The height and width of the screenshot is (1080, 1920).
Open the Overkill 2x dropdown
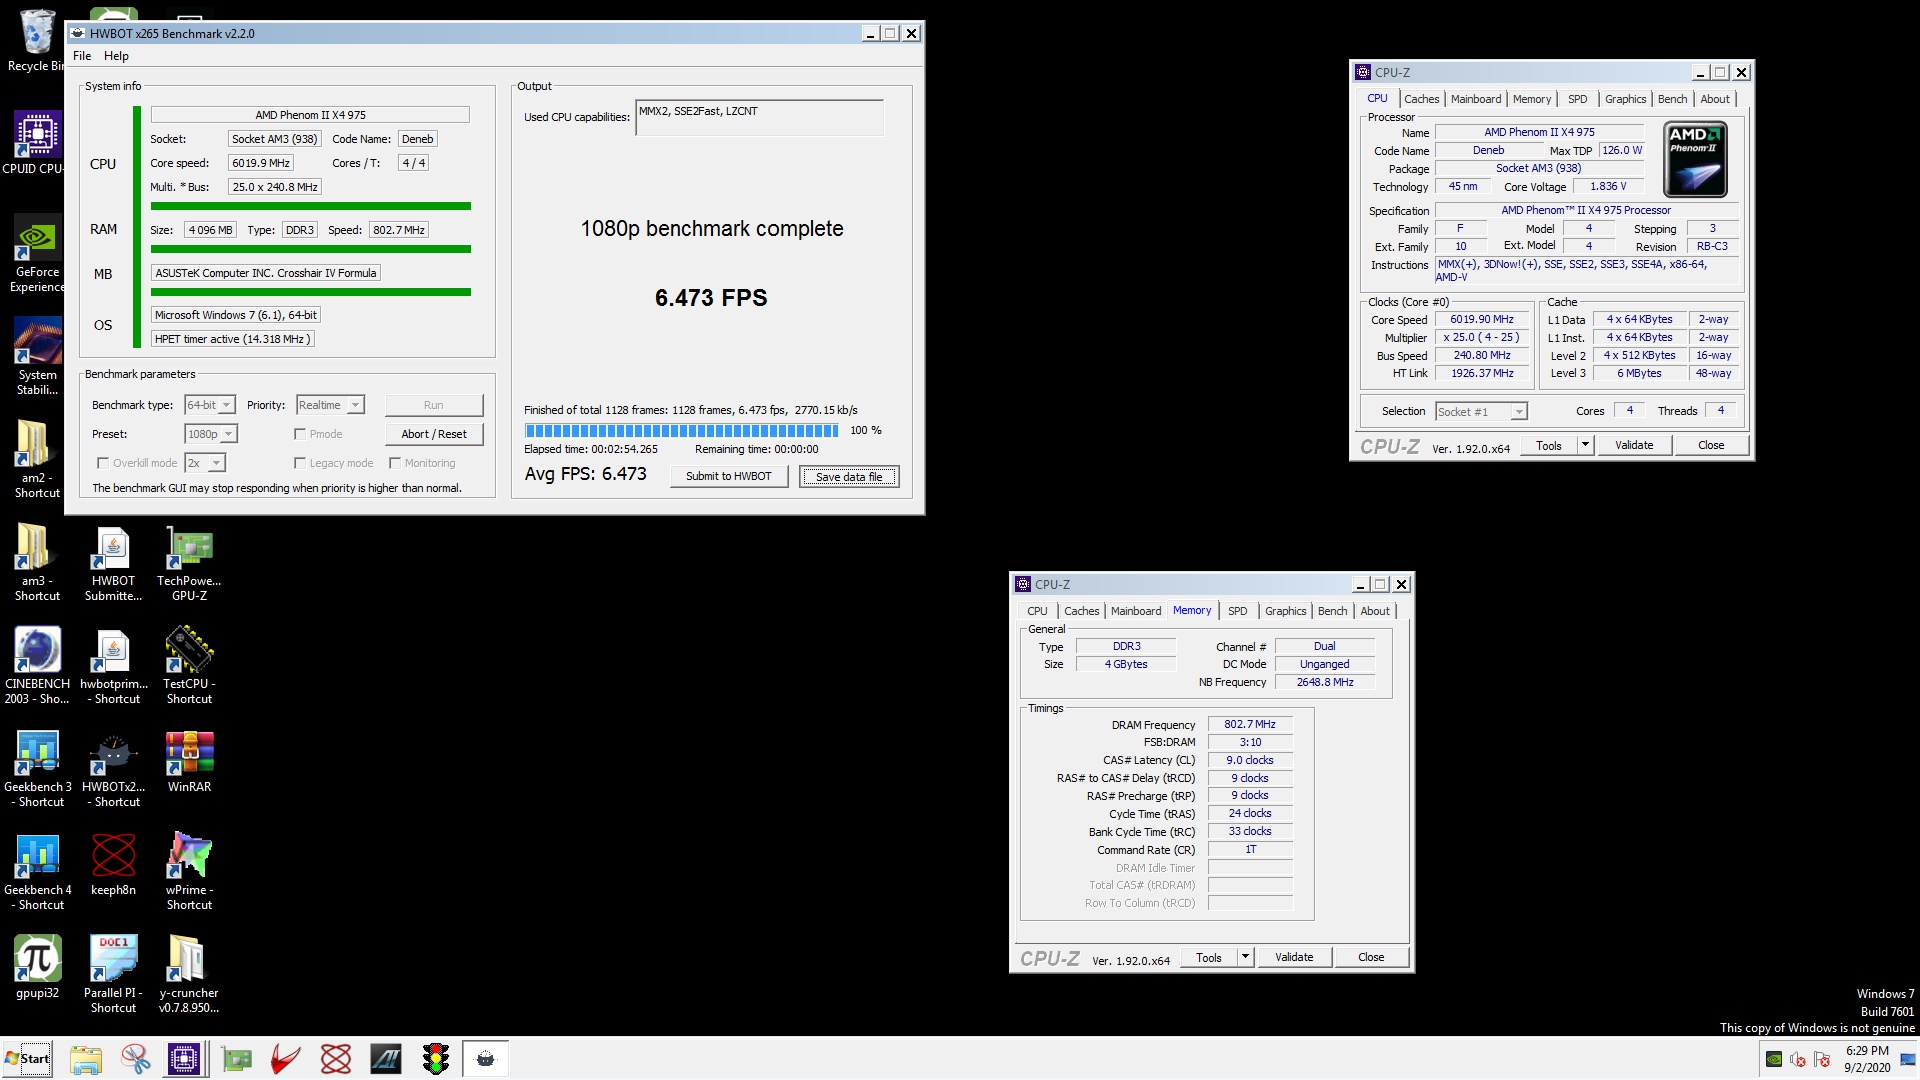pos(205,463)
